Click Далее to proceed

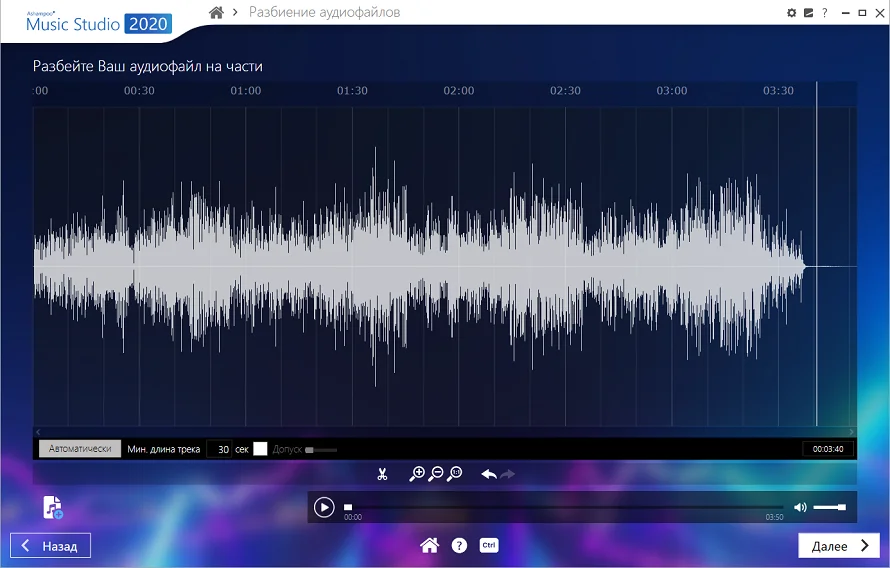pos(839,546)
